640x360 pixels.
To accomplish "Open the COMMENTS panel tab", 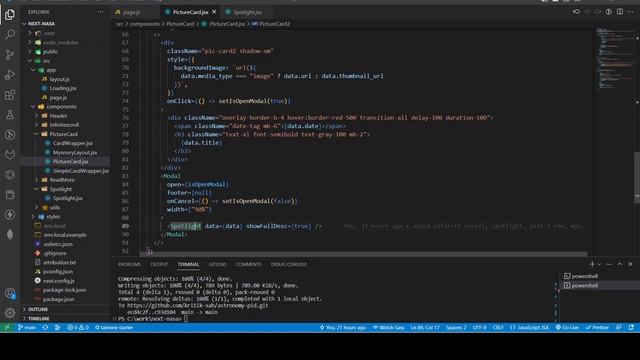I will coord(248,264).
